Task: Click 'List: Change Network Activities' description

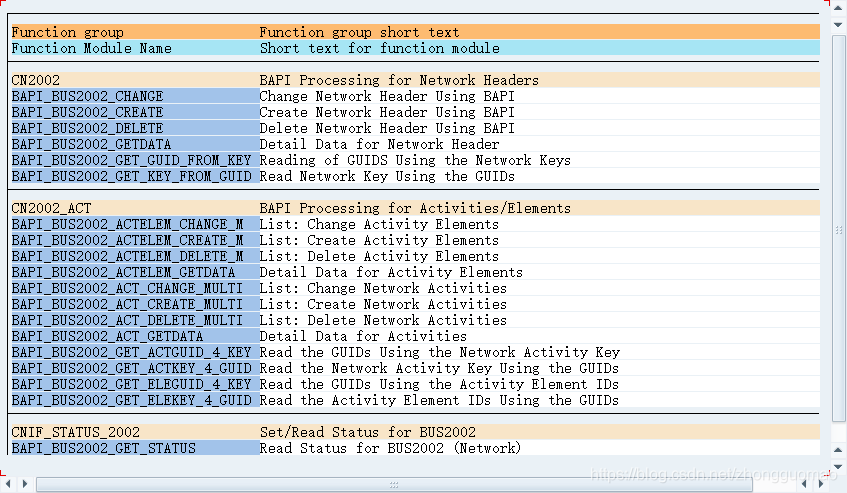Action: coord(384,288)
